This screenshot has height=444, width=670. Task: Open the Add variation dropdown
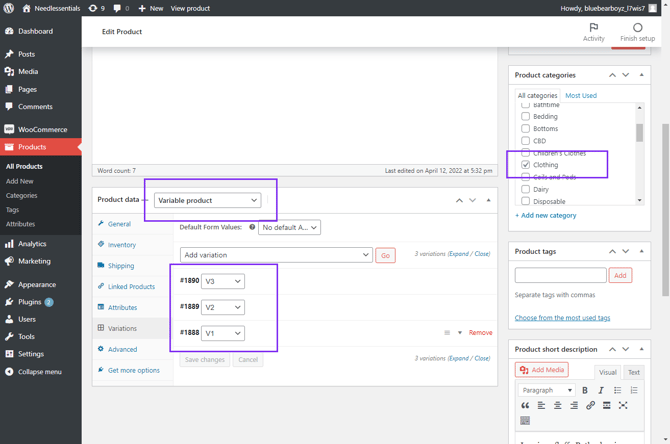point(276,255)
